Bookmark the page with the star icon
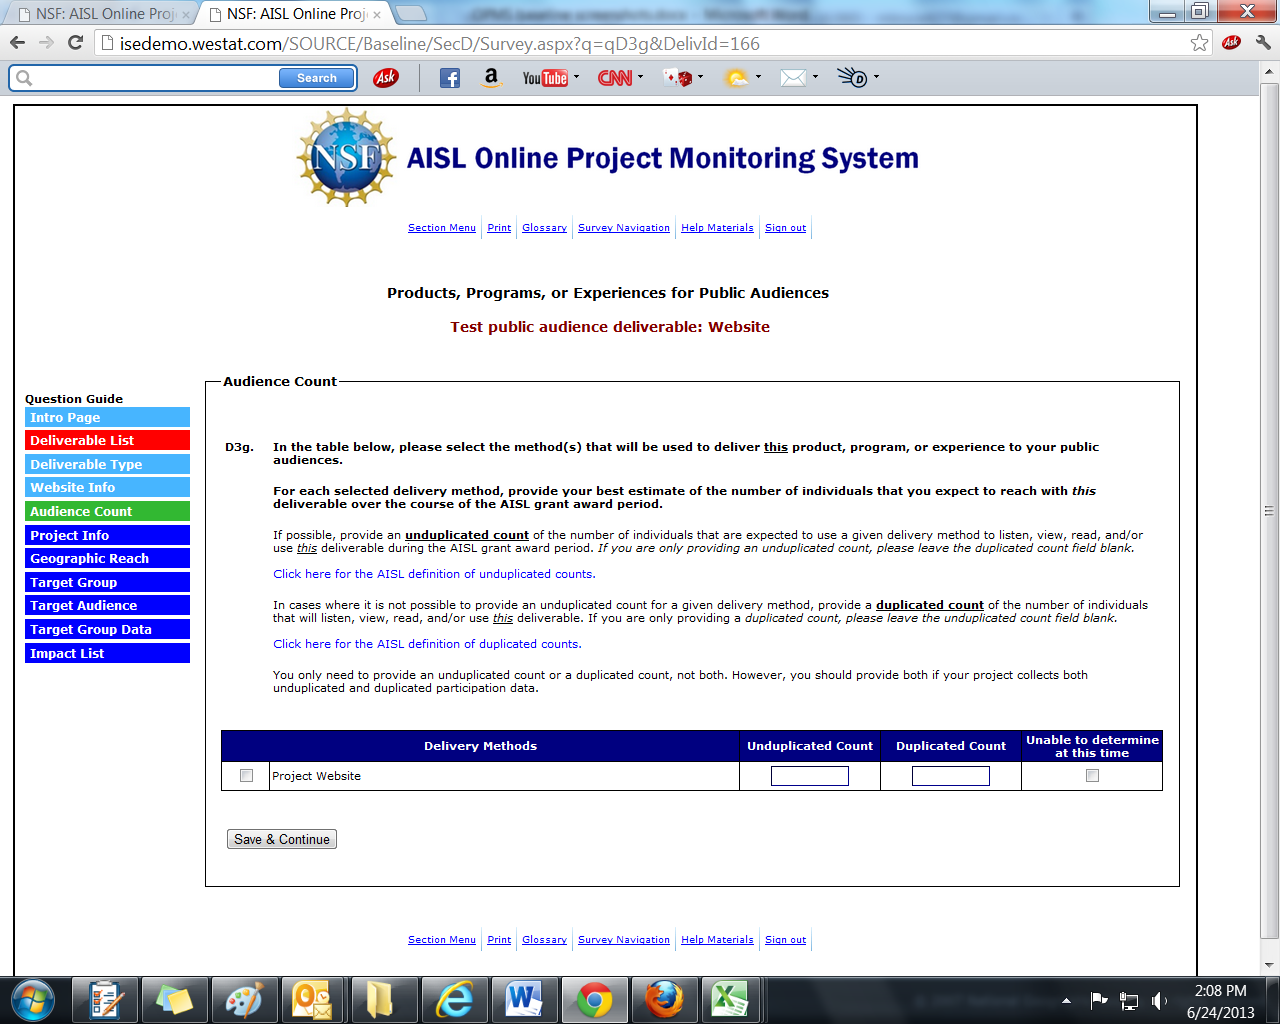Viewport: 1280px width, 1024px height. click(x=1199, y=43)
